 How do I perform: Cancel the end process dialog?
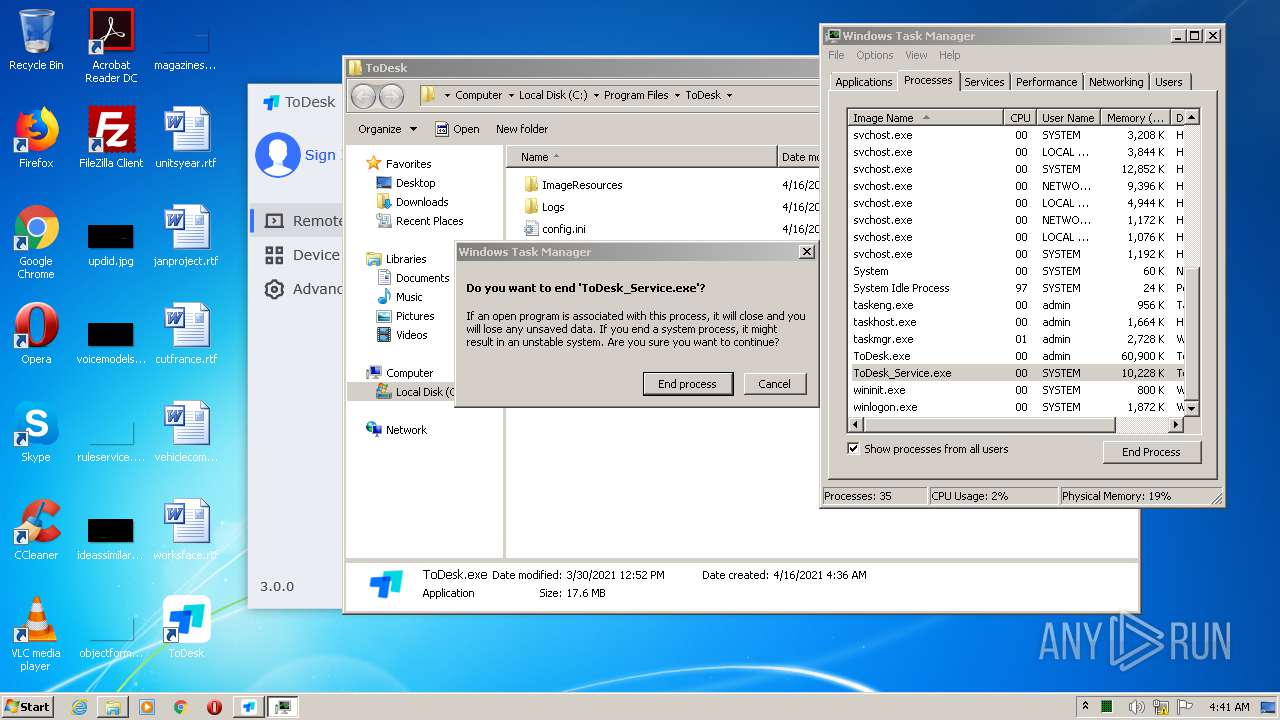(x=775, y=384)
